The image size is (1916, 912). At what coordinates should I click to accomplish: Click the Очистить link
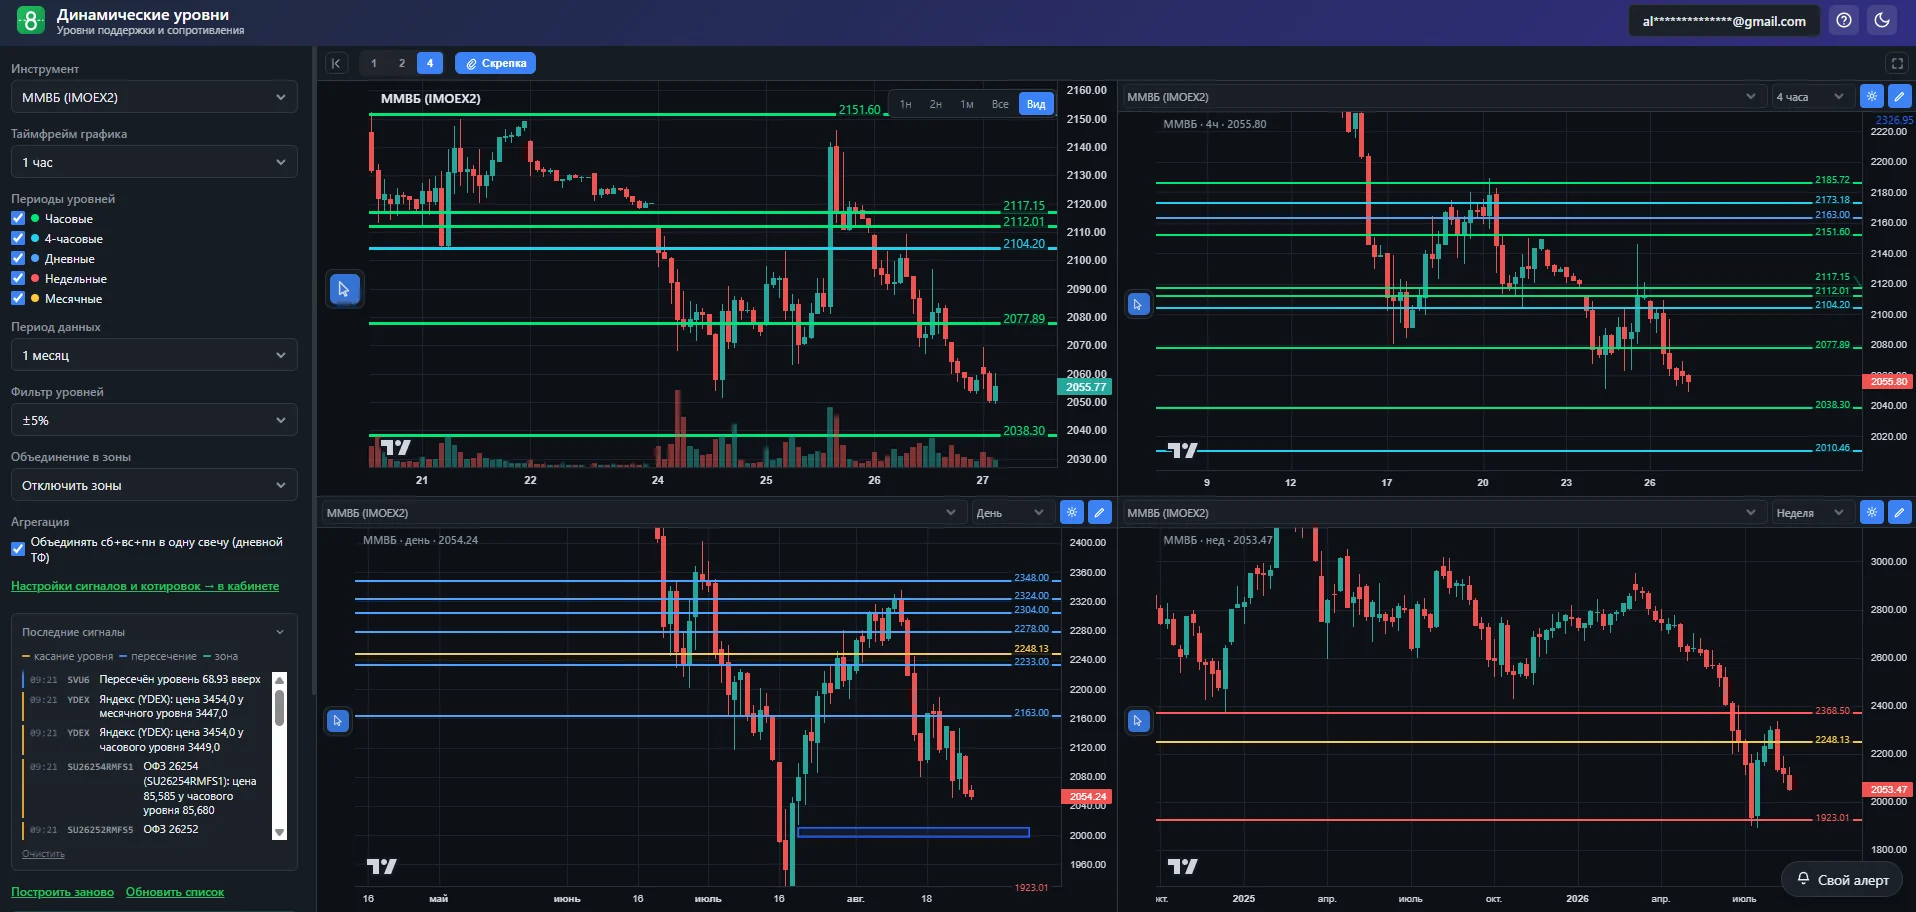tap(43, 854)
